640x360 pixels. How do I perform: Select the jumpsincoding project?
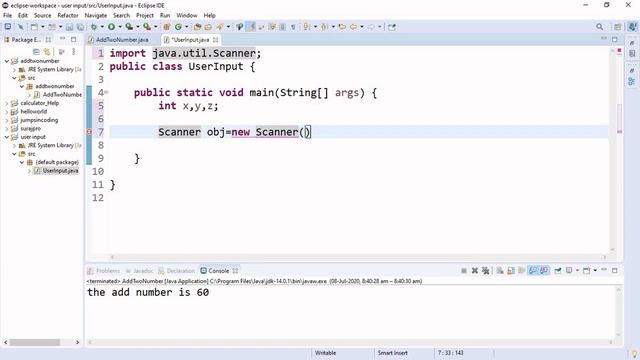pos(39,120)
